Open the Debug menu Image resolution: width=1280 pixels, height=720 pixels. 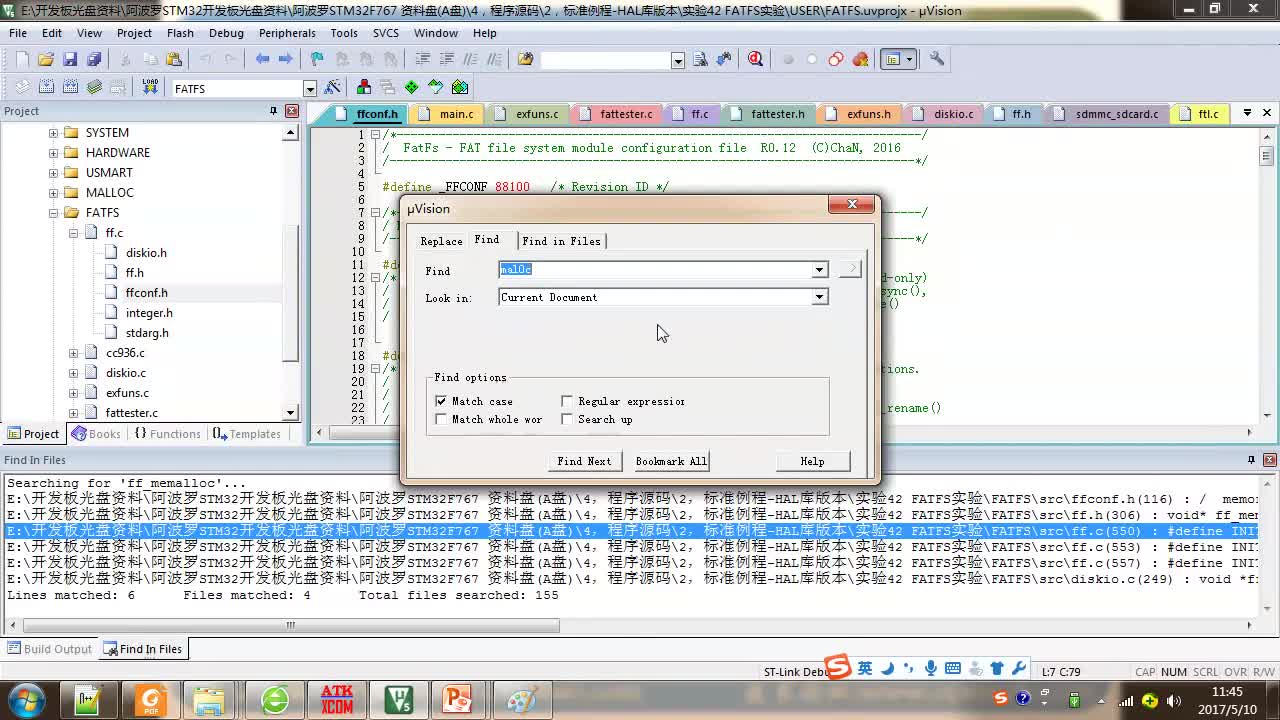coord(226,33)
